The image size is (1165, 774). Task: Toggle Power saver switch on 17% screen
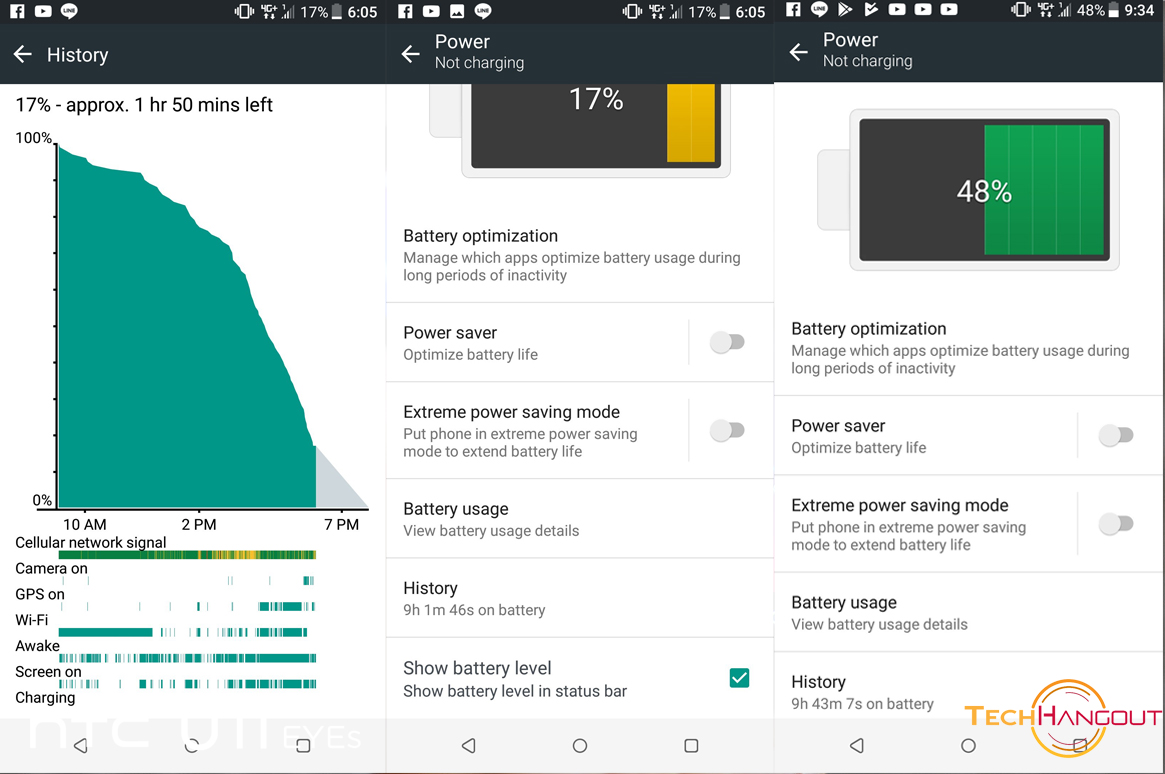pyautogui.click(x=727, y=342)
